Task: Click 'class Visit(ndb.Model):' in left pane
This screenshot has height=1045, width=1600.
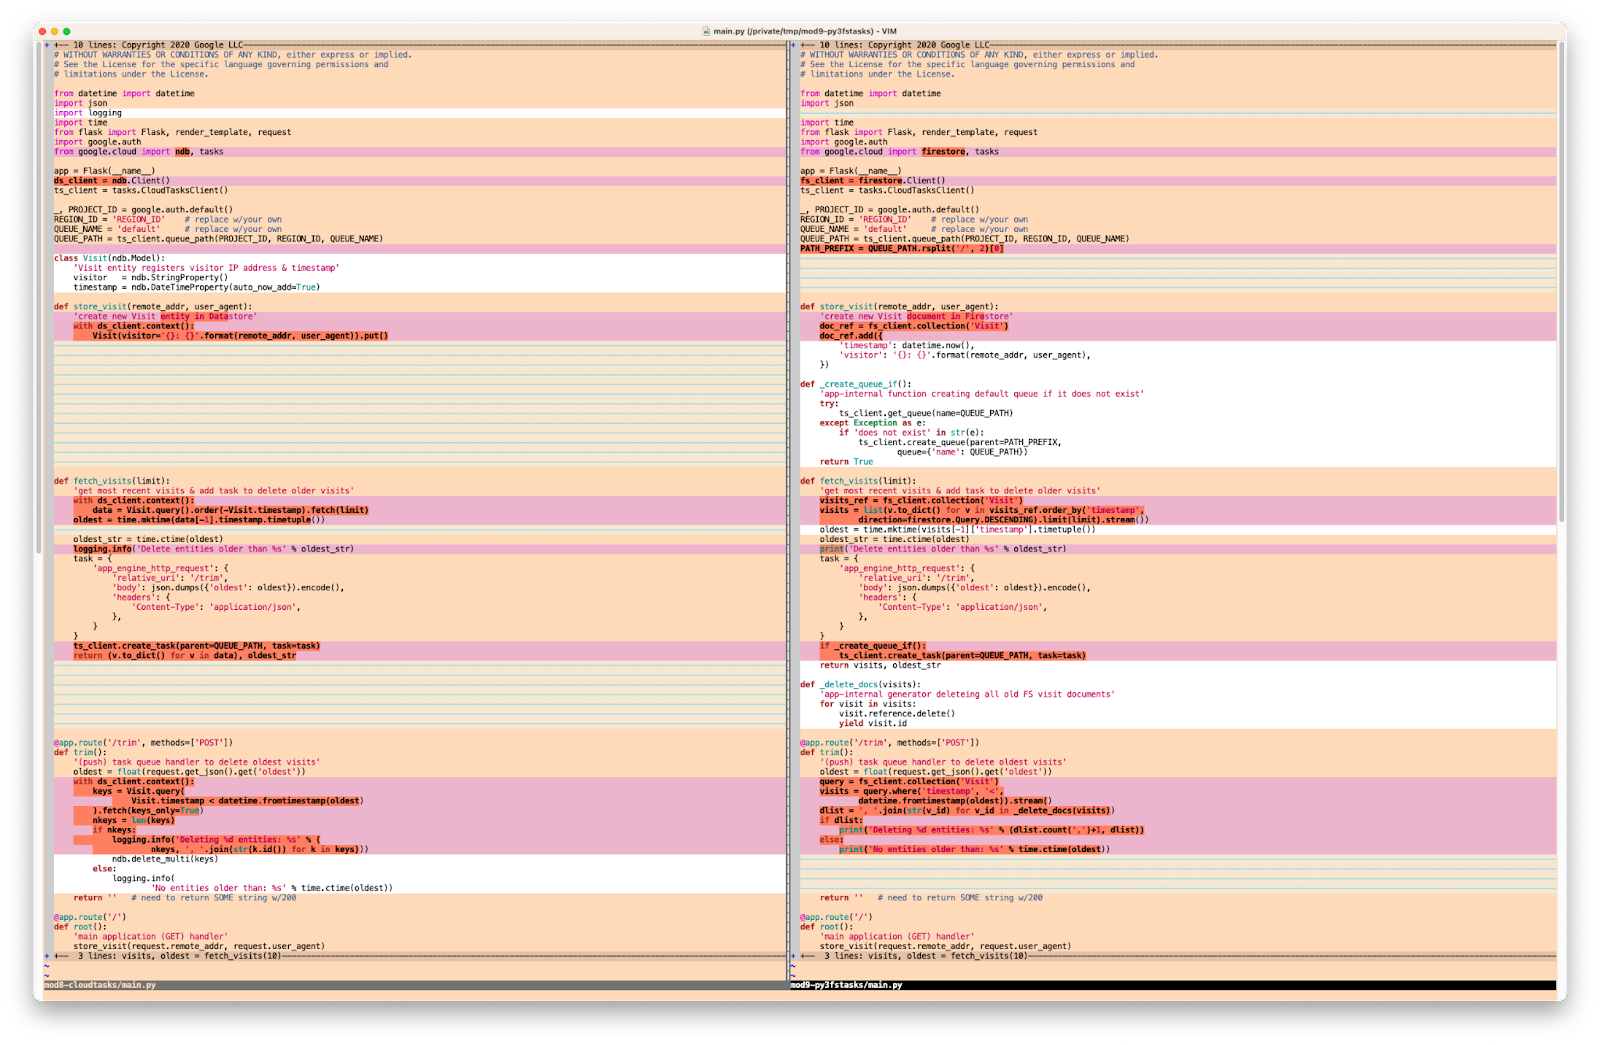Action: tap(109, 258)
